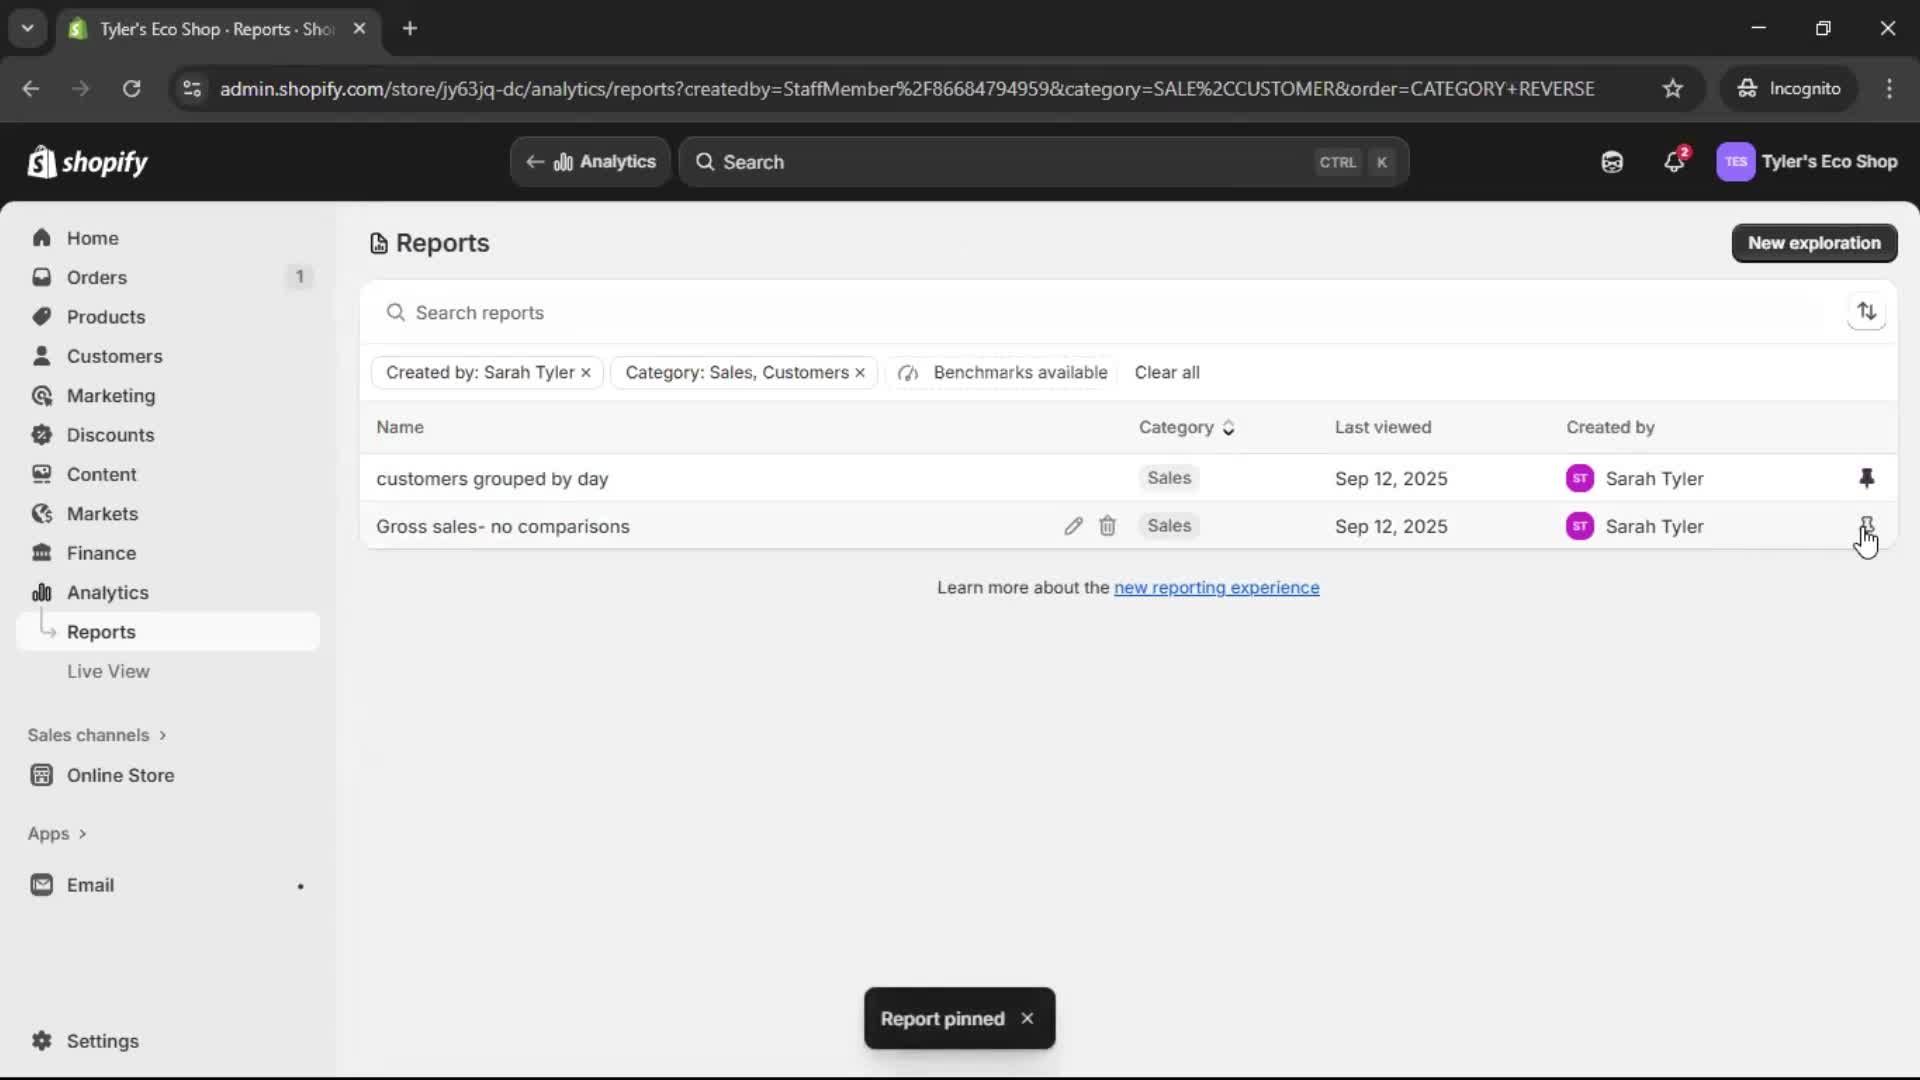Dismiss the Report pinned toast

(x=1027, y=1018)
